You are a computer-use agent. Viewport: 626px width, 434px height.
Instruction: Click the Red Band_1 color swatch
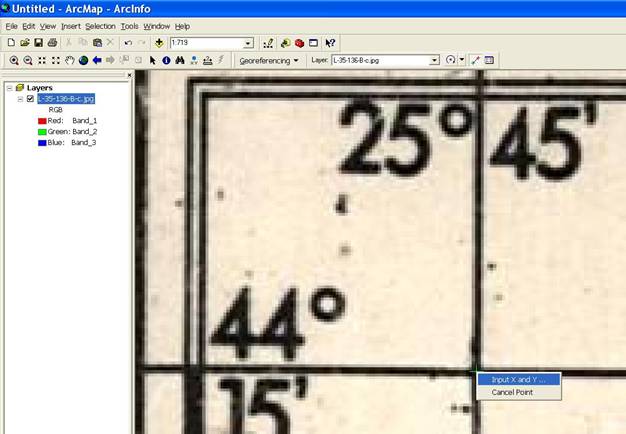[42, 120]
